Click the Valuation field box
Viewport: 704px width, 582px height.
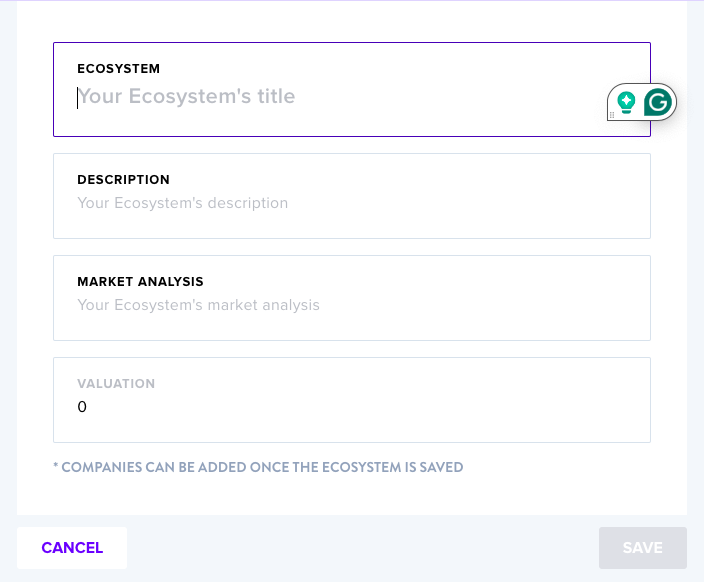click(352, 400)
